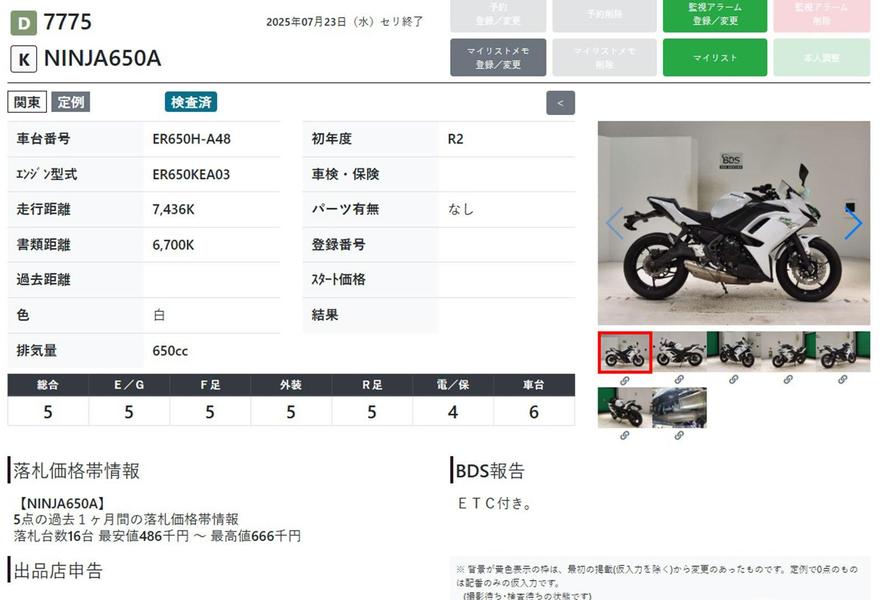Click the link icon under first thumbnail
This screenshot has height=600, width=887.
click(x=625, y=380)
